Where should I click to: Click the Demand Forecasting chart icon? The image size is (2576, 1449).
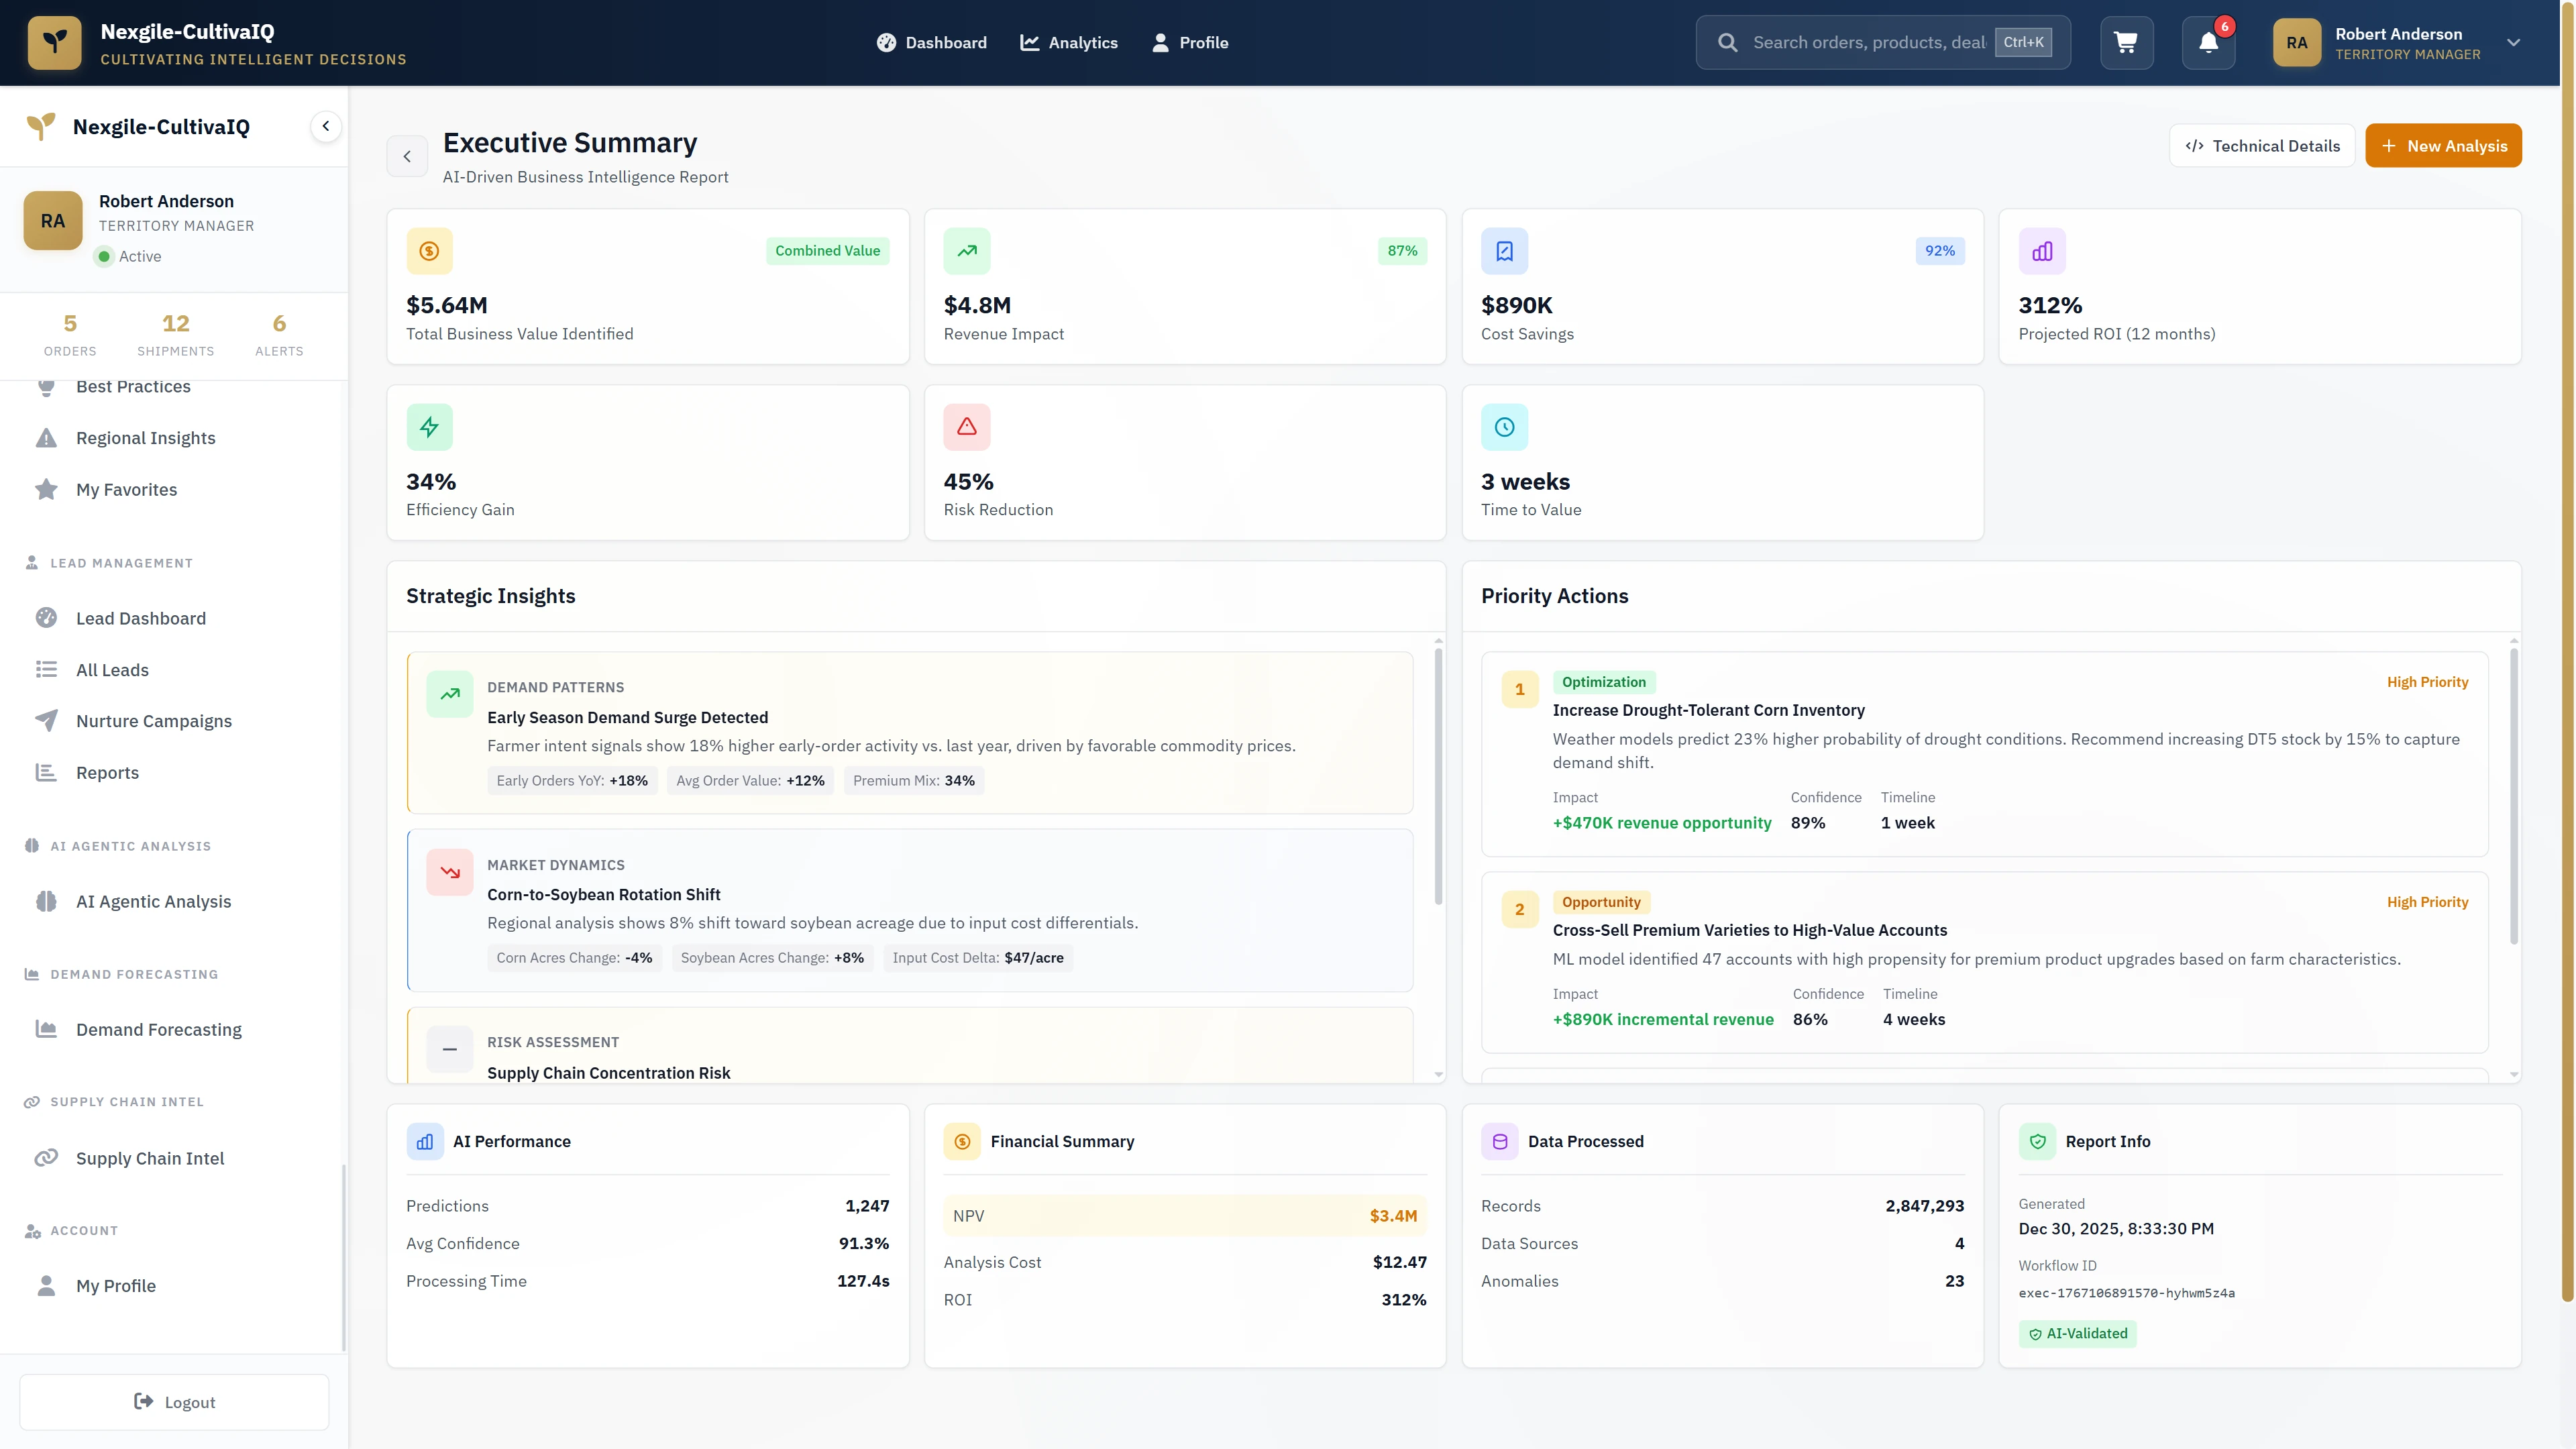pyautogui.click(x=46, y=1029)
